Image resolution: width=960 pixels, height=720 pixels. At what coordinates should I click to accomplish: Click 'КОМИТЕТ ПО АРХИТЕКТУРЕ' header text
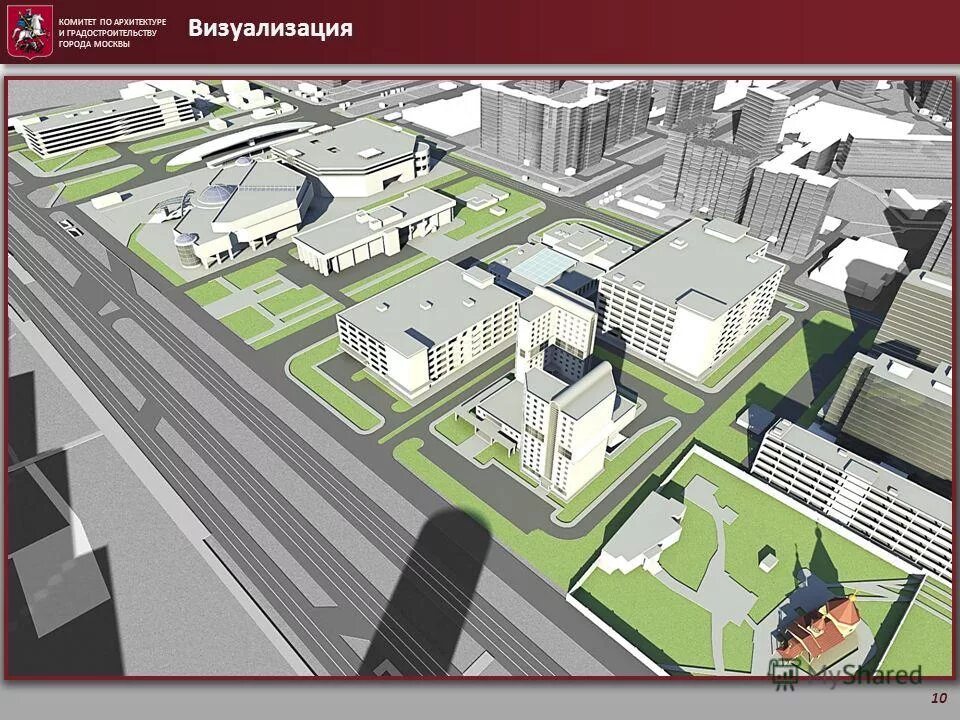point(112,22)
